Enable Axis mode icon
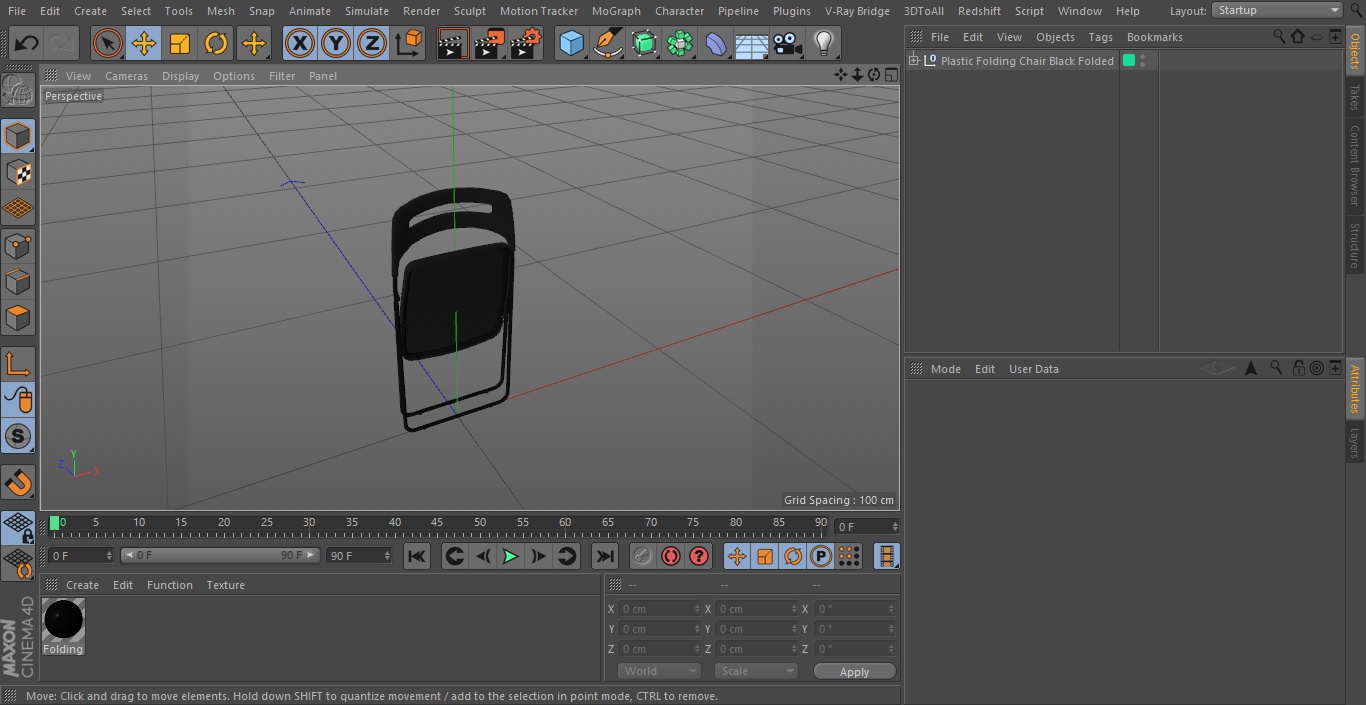Screen dimensions: 1366x705 point(18,365)
